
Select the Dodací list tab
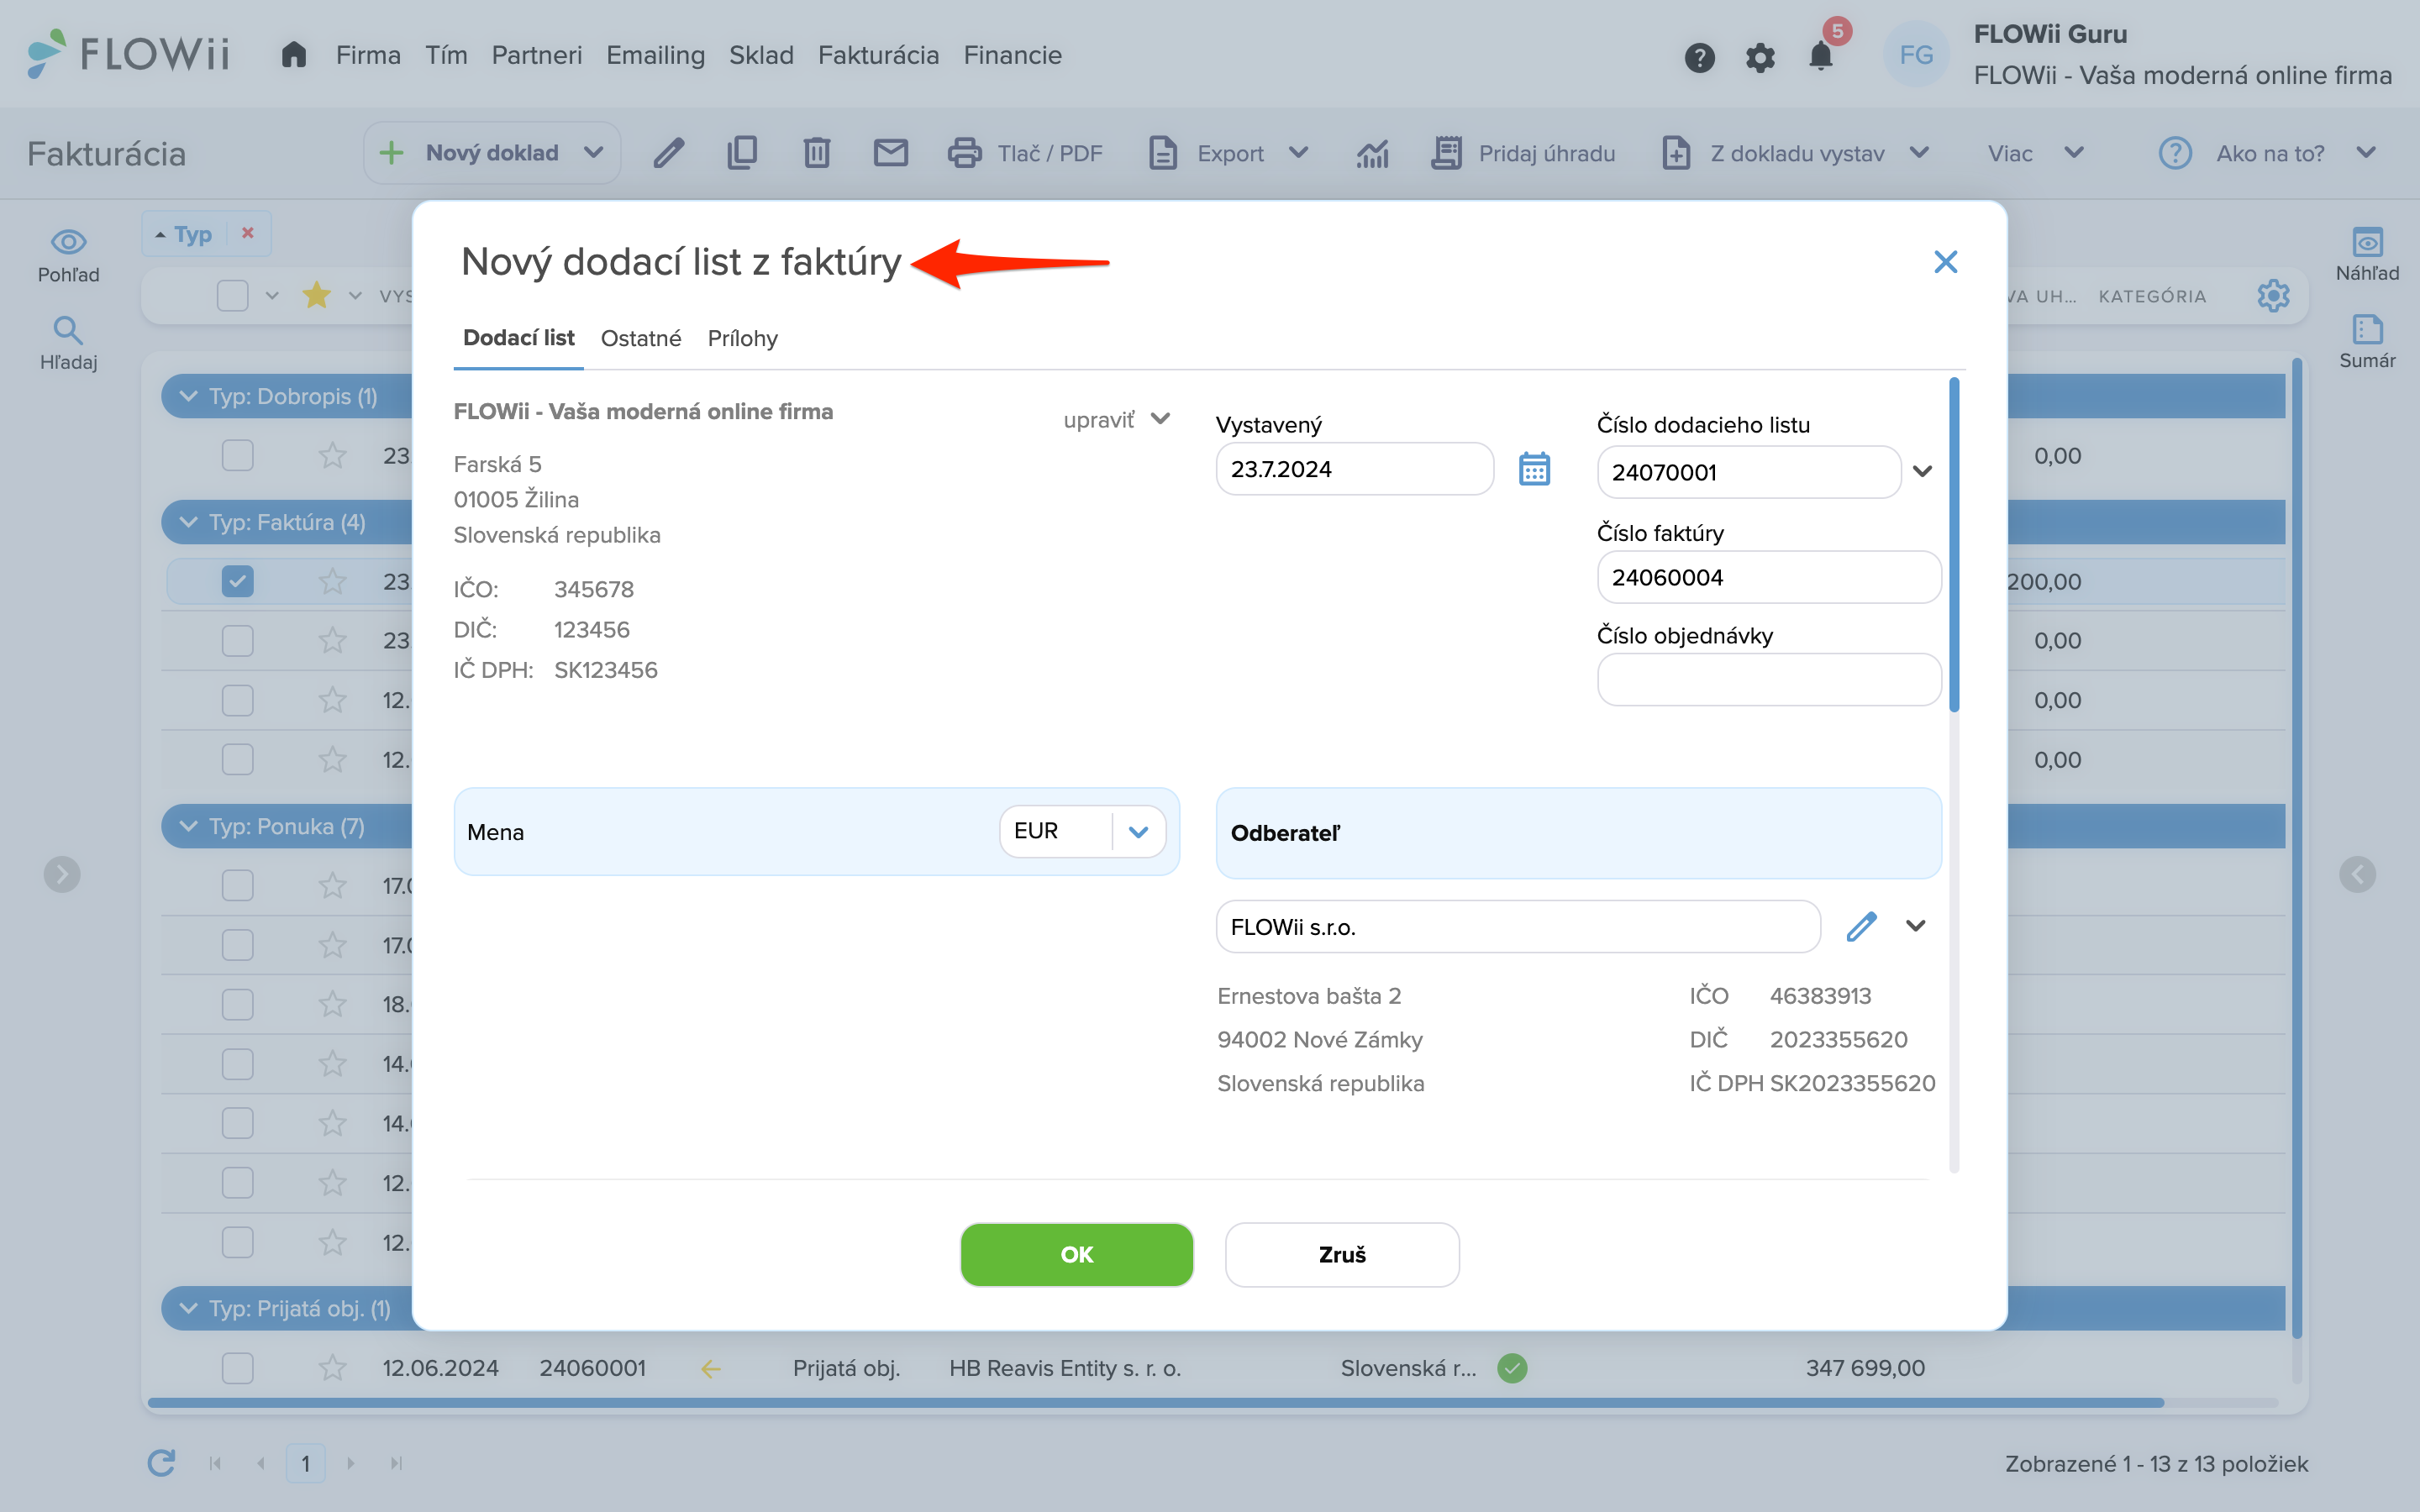coord(518,338)
